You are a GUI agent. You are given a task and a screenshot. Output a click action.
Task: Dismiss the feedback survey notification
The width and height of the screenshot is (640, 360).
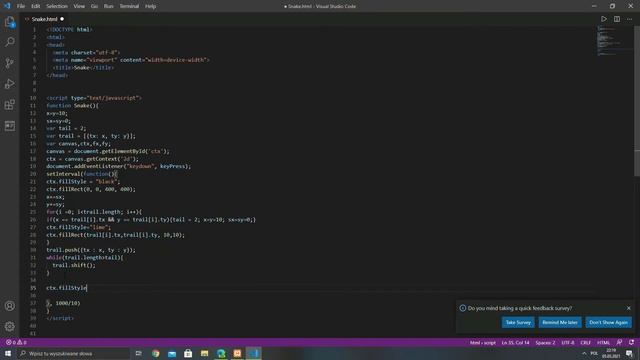point(629,308)
